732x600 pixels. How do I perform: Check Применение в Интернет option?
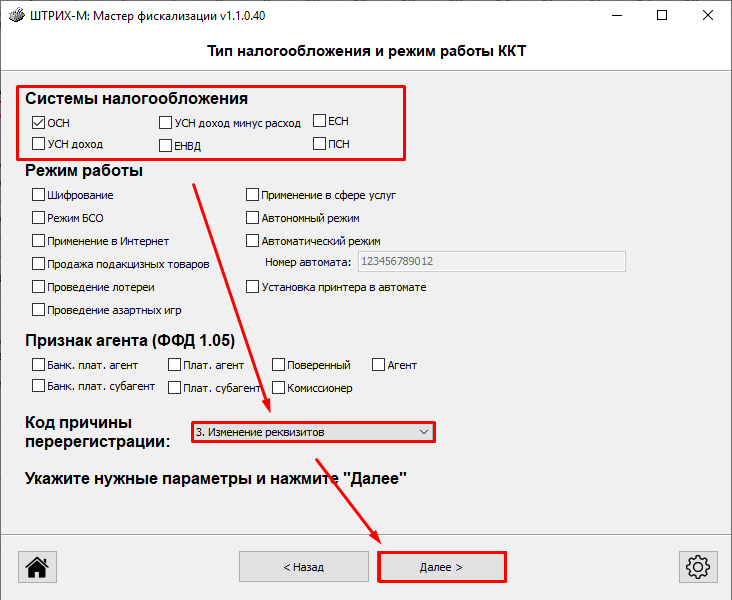[39, 241]
